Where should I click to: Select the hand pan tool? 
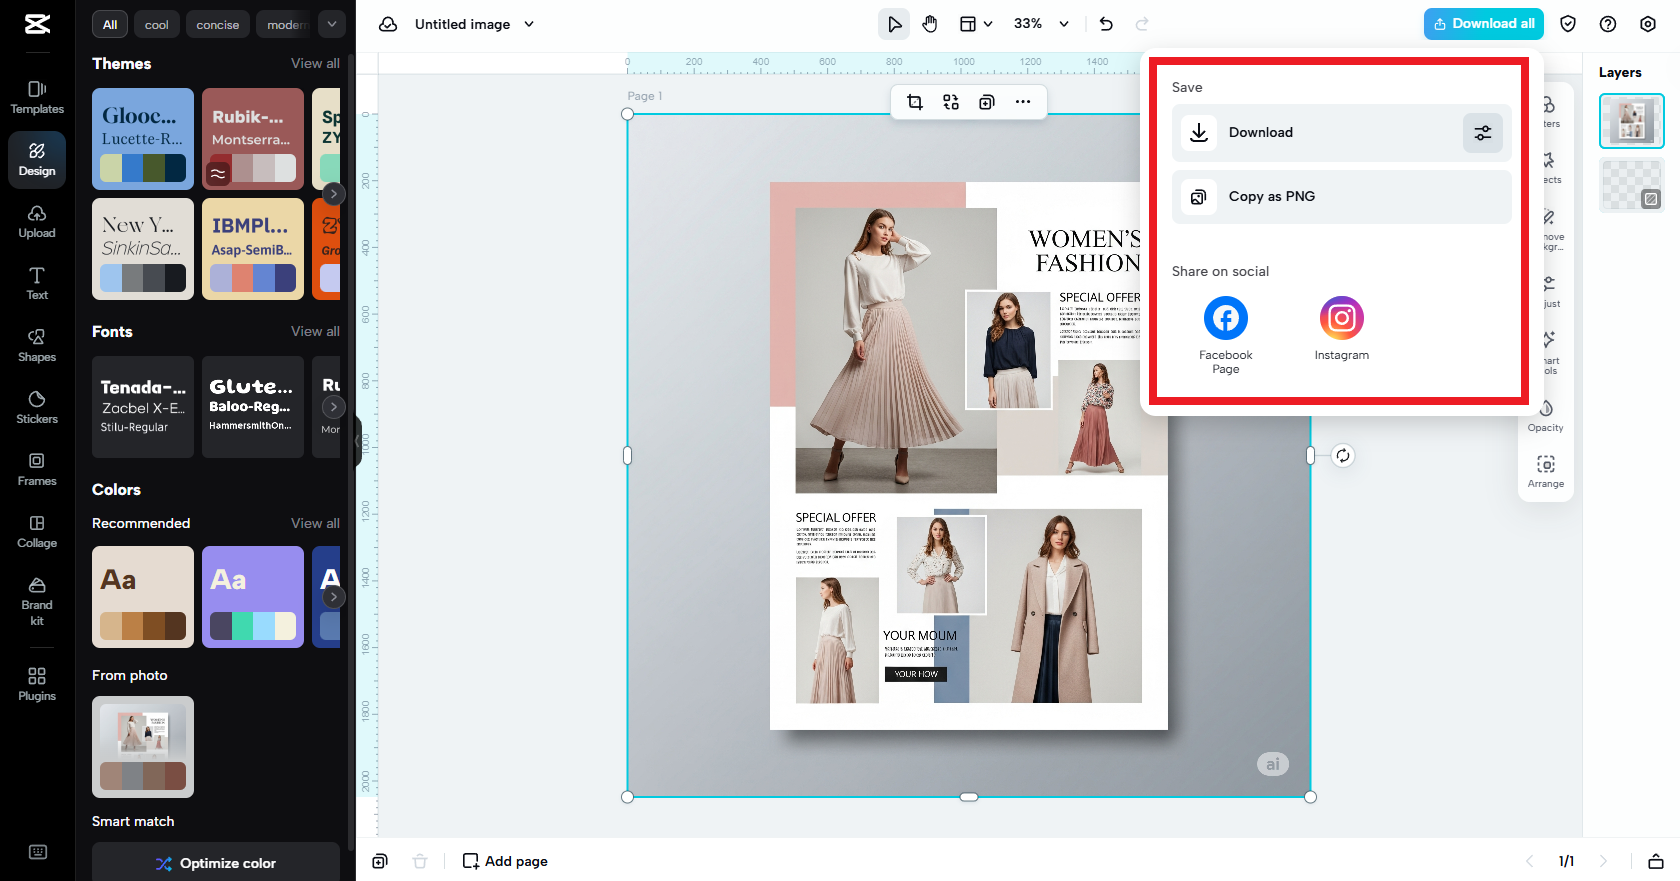[x=930, y=24]
